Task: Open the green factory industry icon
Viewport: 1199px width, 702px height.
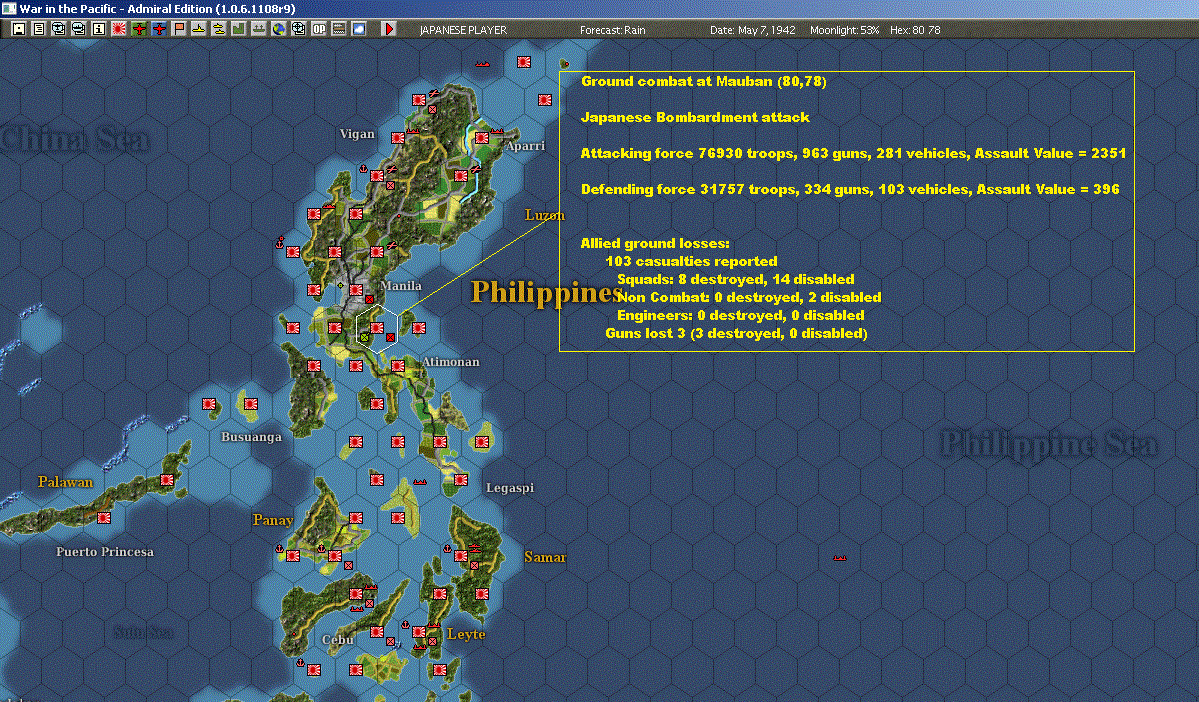Action: pos(239,29)
